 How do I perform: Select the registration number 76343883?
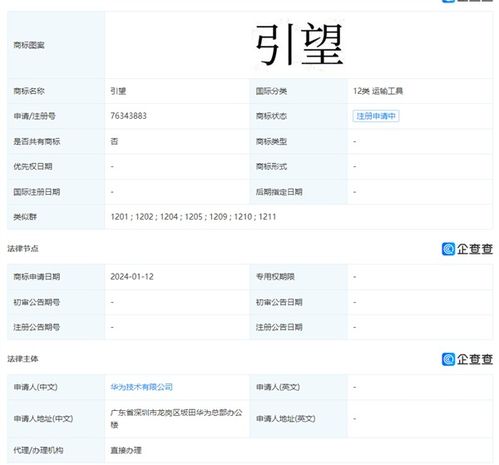(x=129, y=116)
